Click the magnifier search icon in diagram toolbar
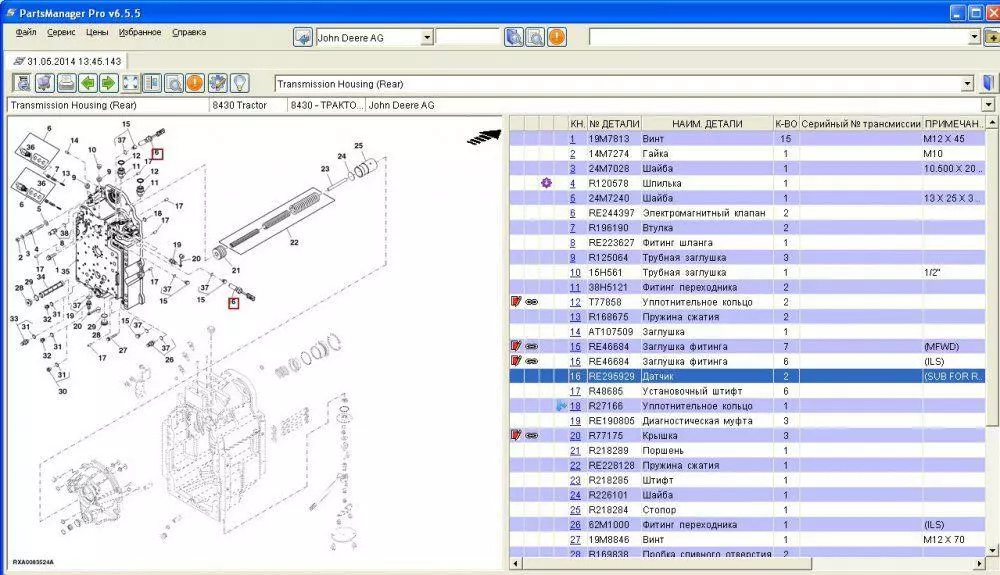1000x575 pixels. (173, 83)
